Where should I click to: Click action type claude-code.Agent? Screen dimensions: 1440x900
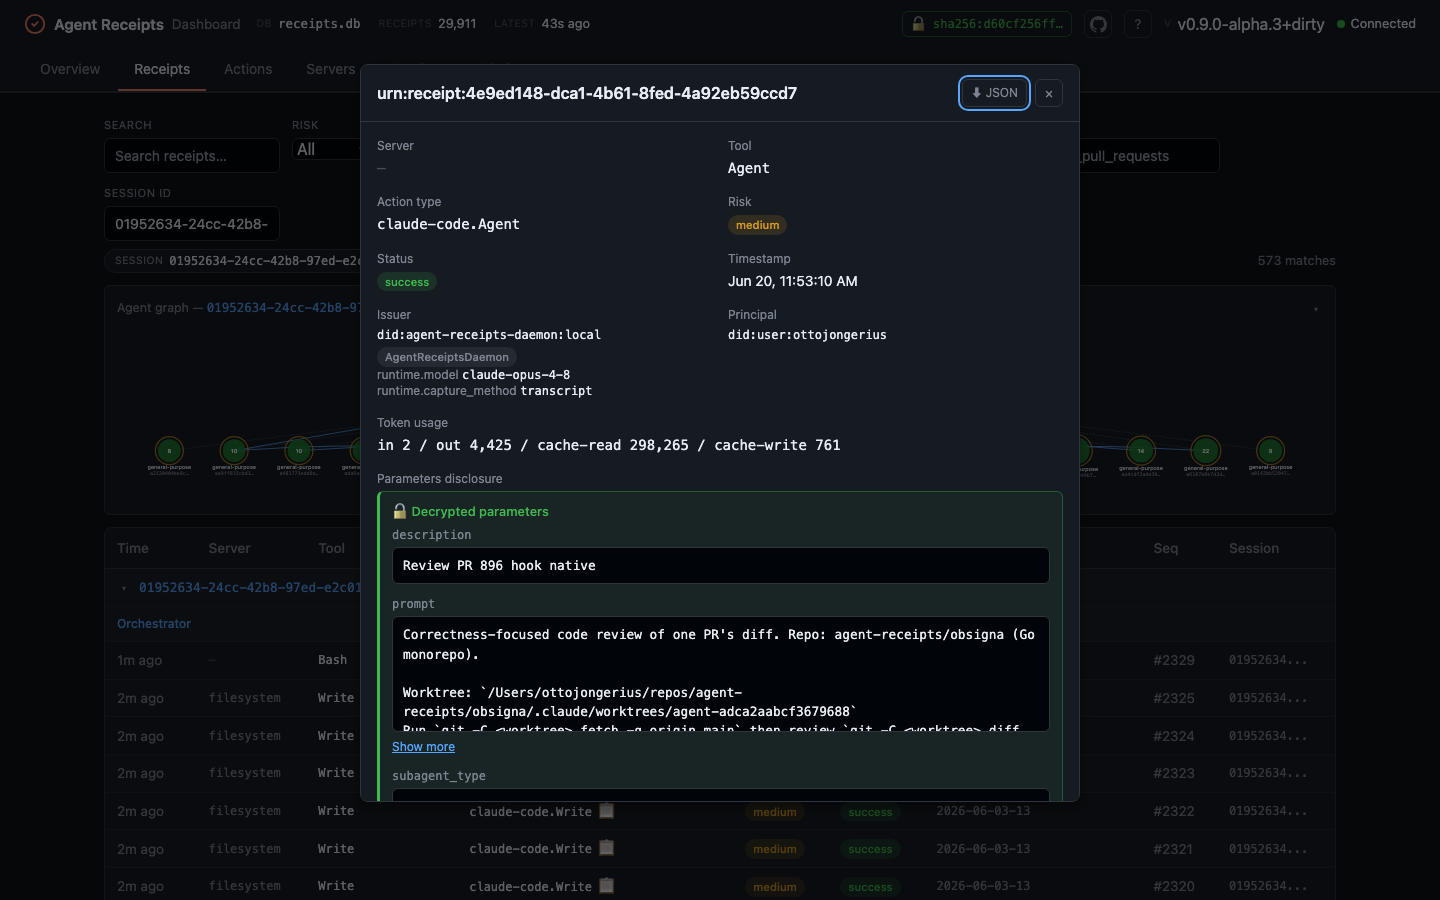[448, 224]
